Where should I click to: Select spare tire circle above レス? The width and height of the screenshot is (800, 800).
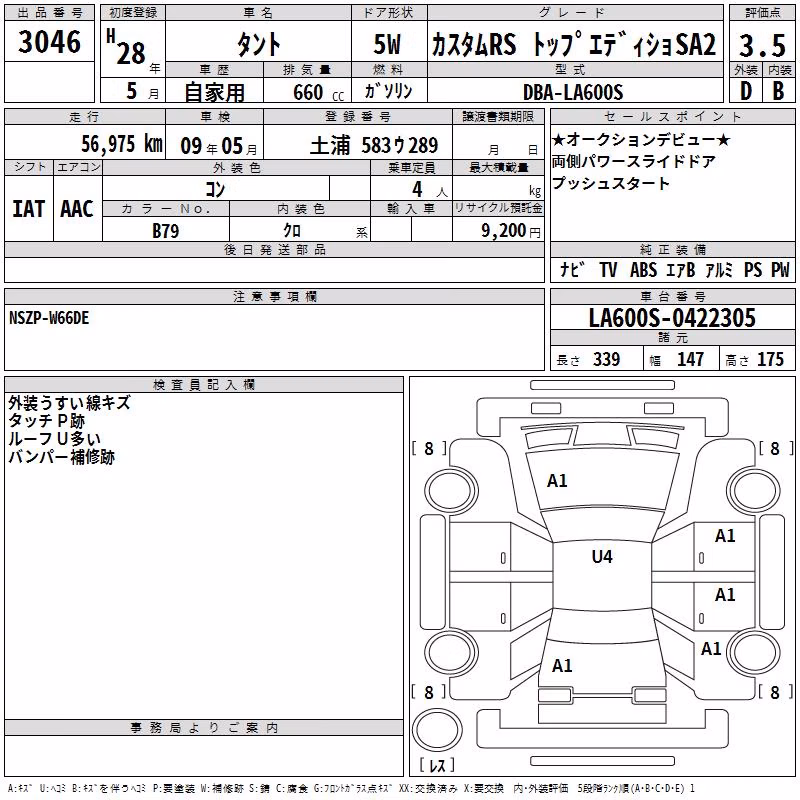coord(437,731)
